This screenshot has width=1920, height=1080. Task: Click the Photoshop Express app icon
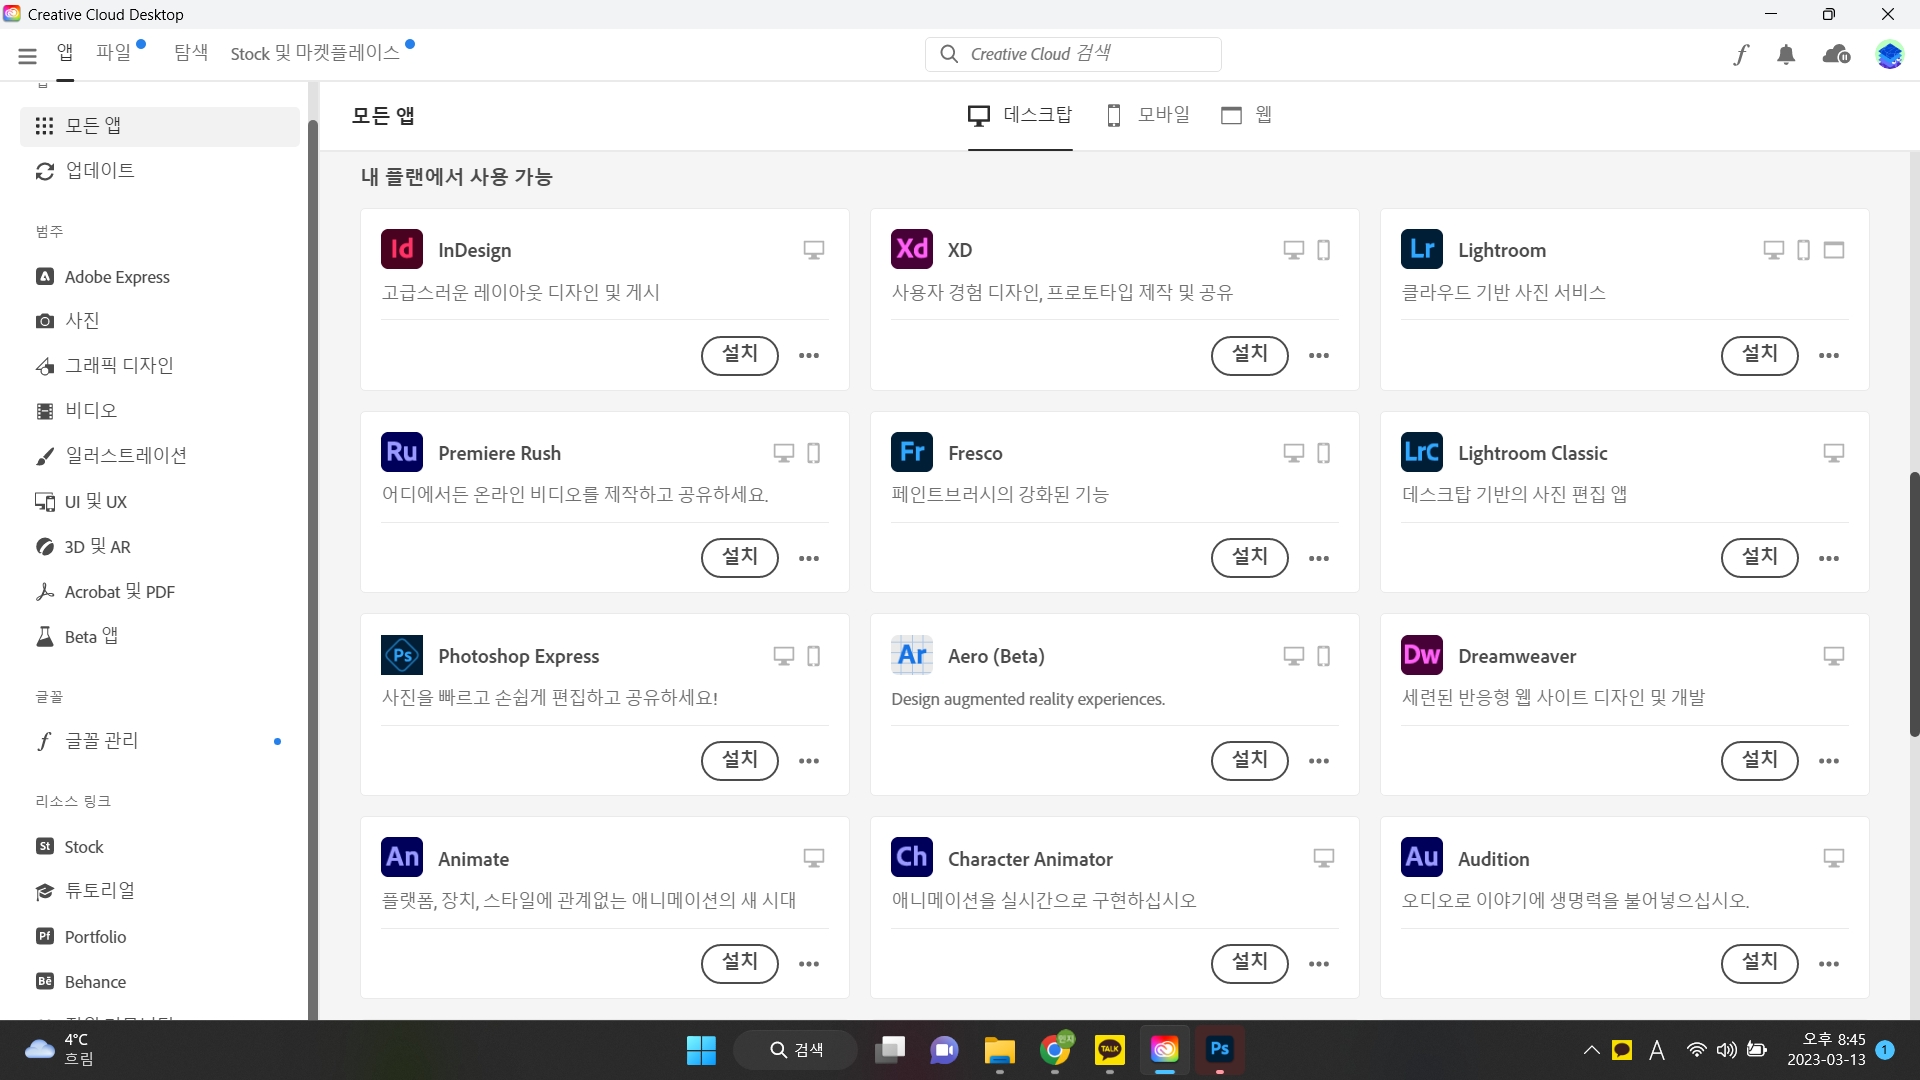(402, 655)
